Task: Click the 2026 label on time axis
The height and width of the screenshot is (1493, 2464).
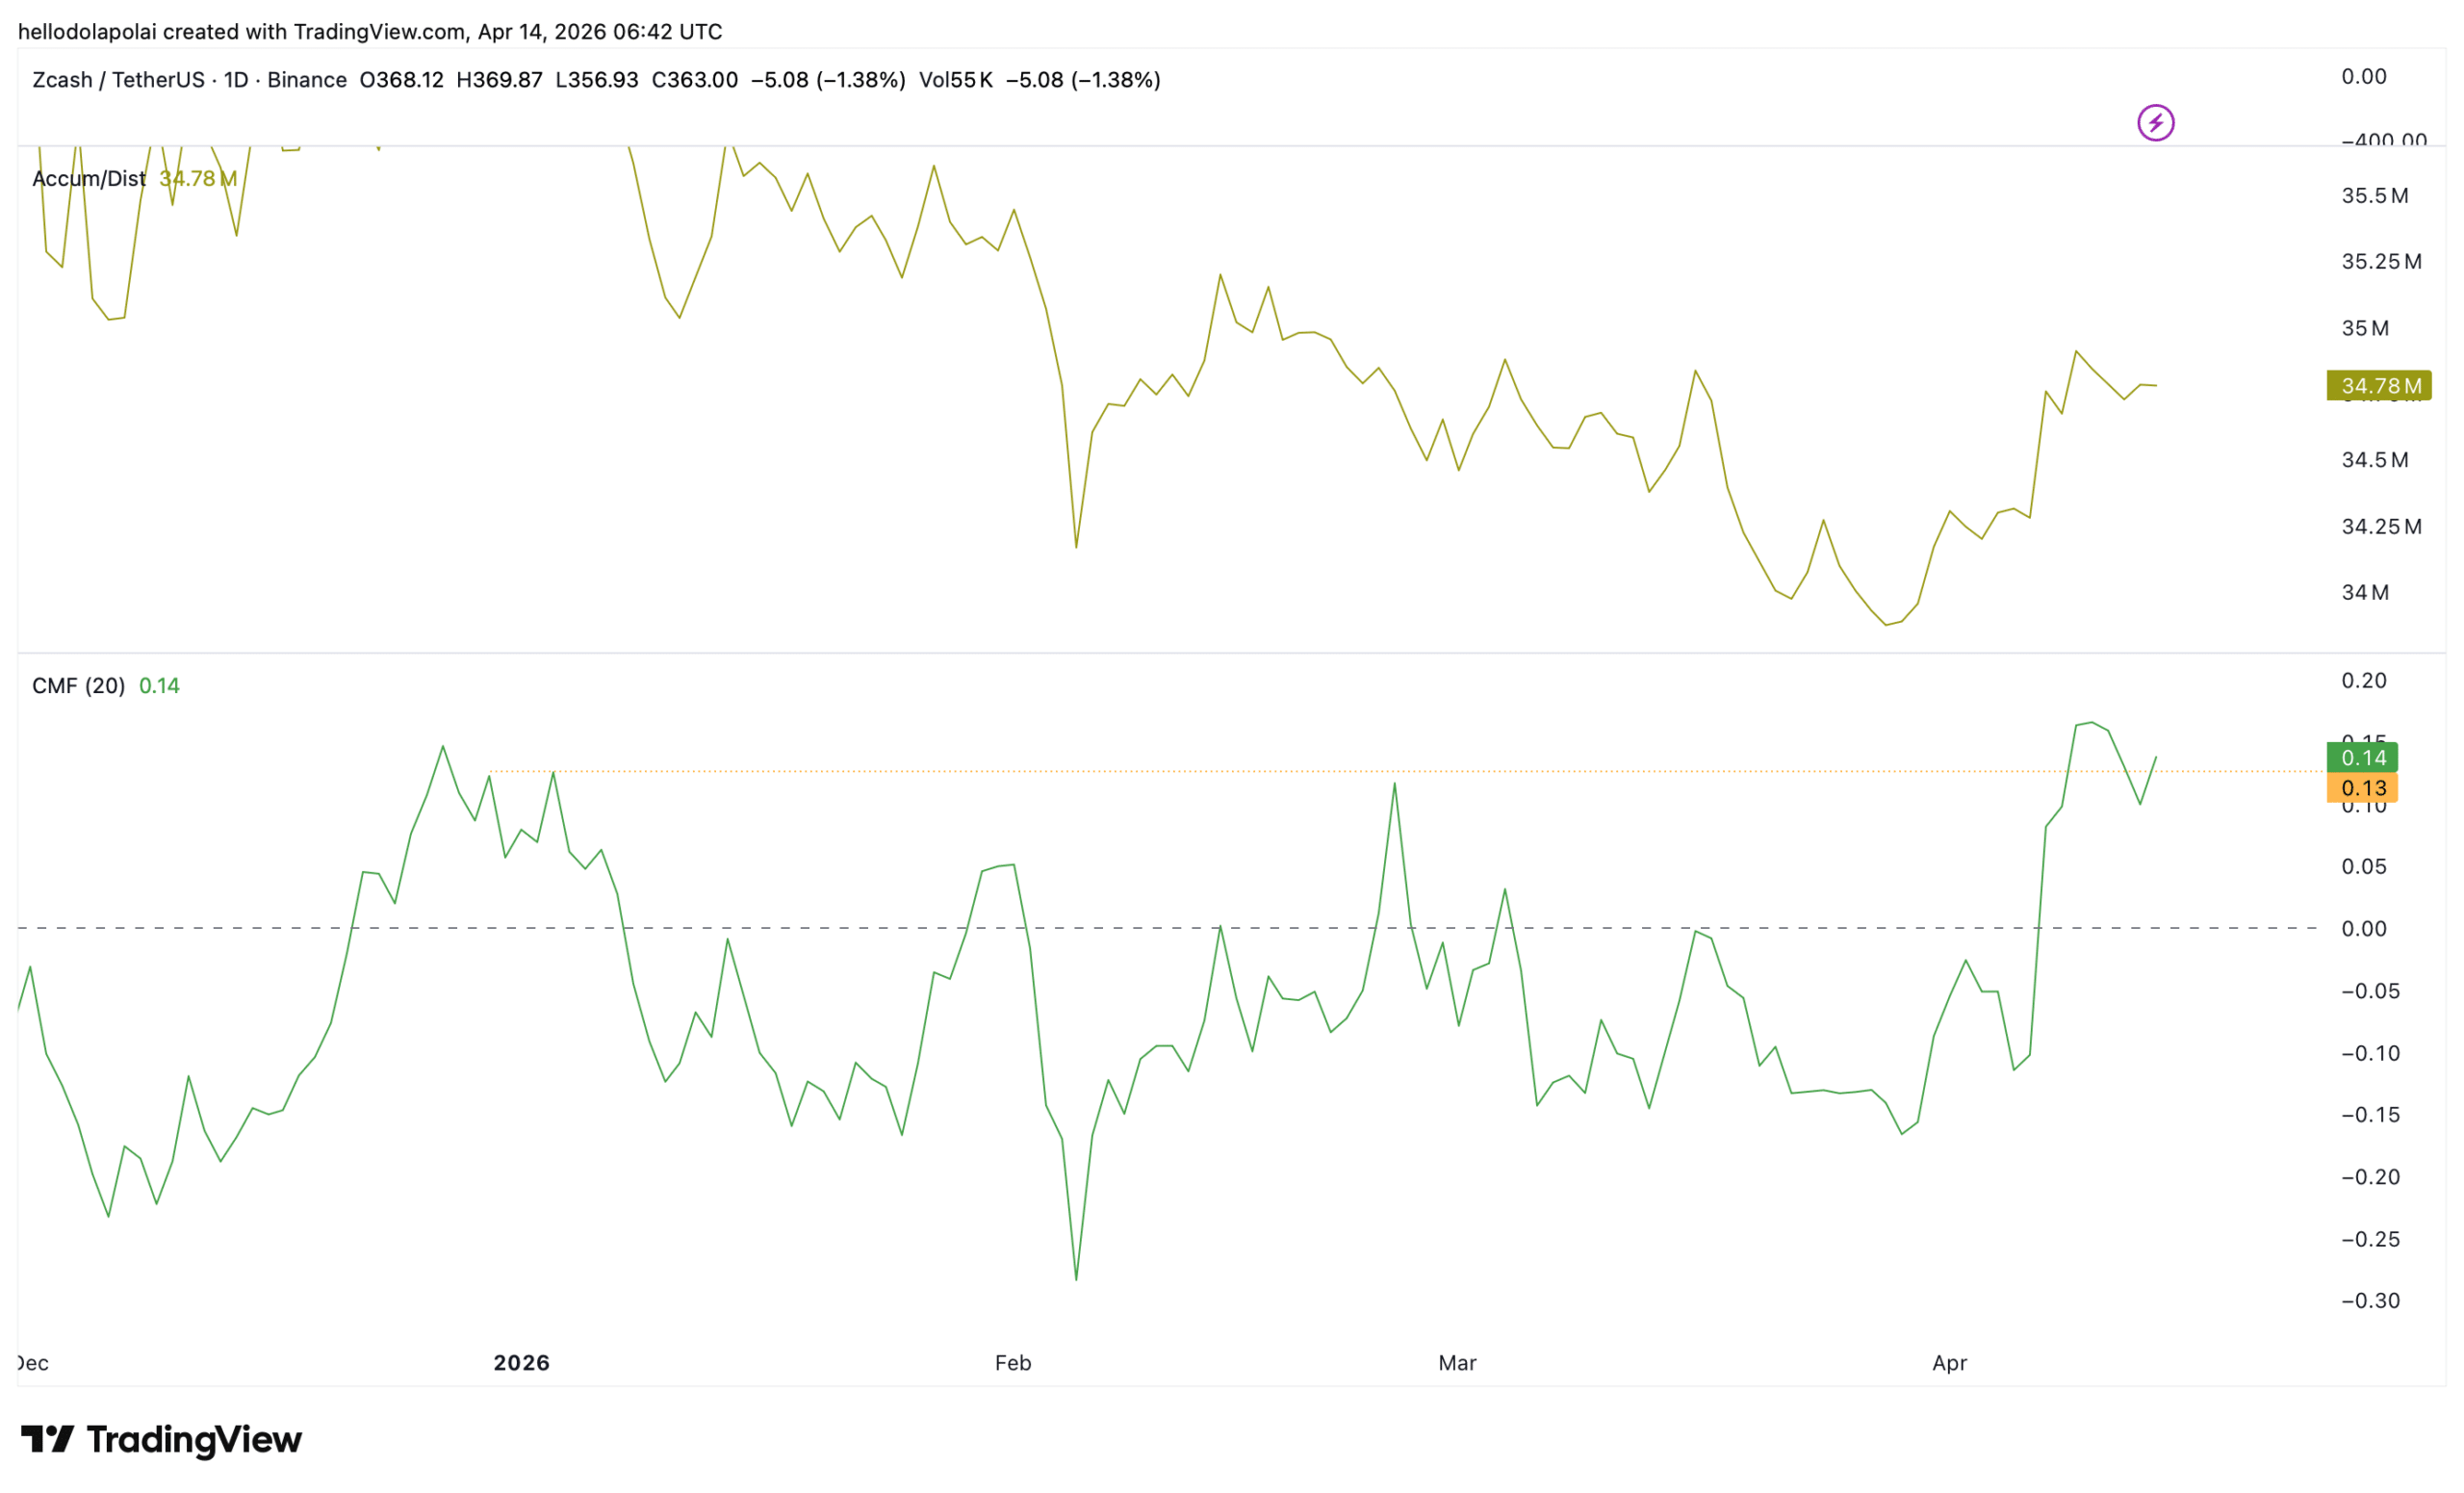Action: (521, 1363)
